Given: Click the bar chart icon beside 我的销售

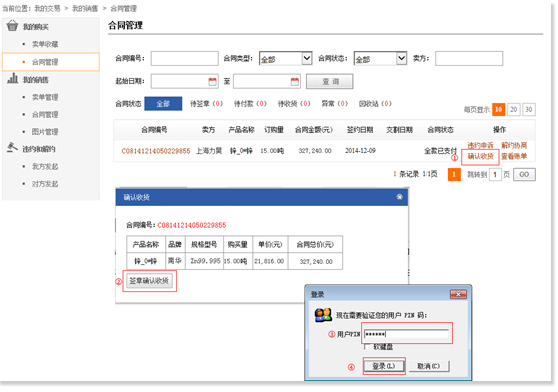Looking at the screenshot, I should pos(12,78).
